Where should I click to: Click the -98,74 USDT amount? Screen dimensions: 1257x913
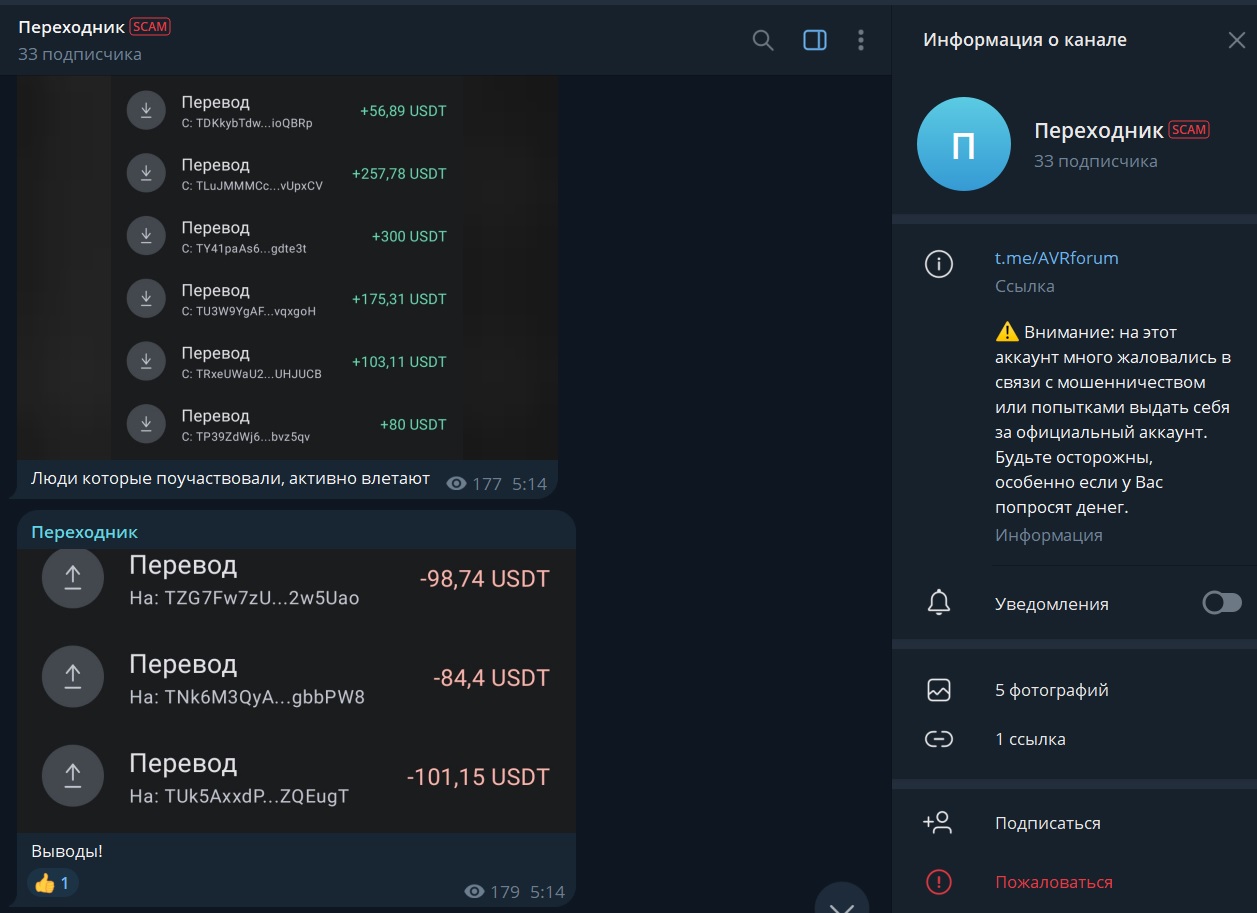485,579
